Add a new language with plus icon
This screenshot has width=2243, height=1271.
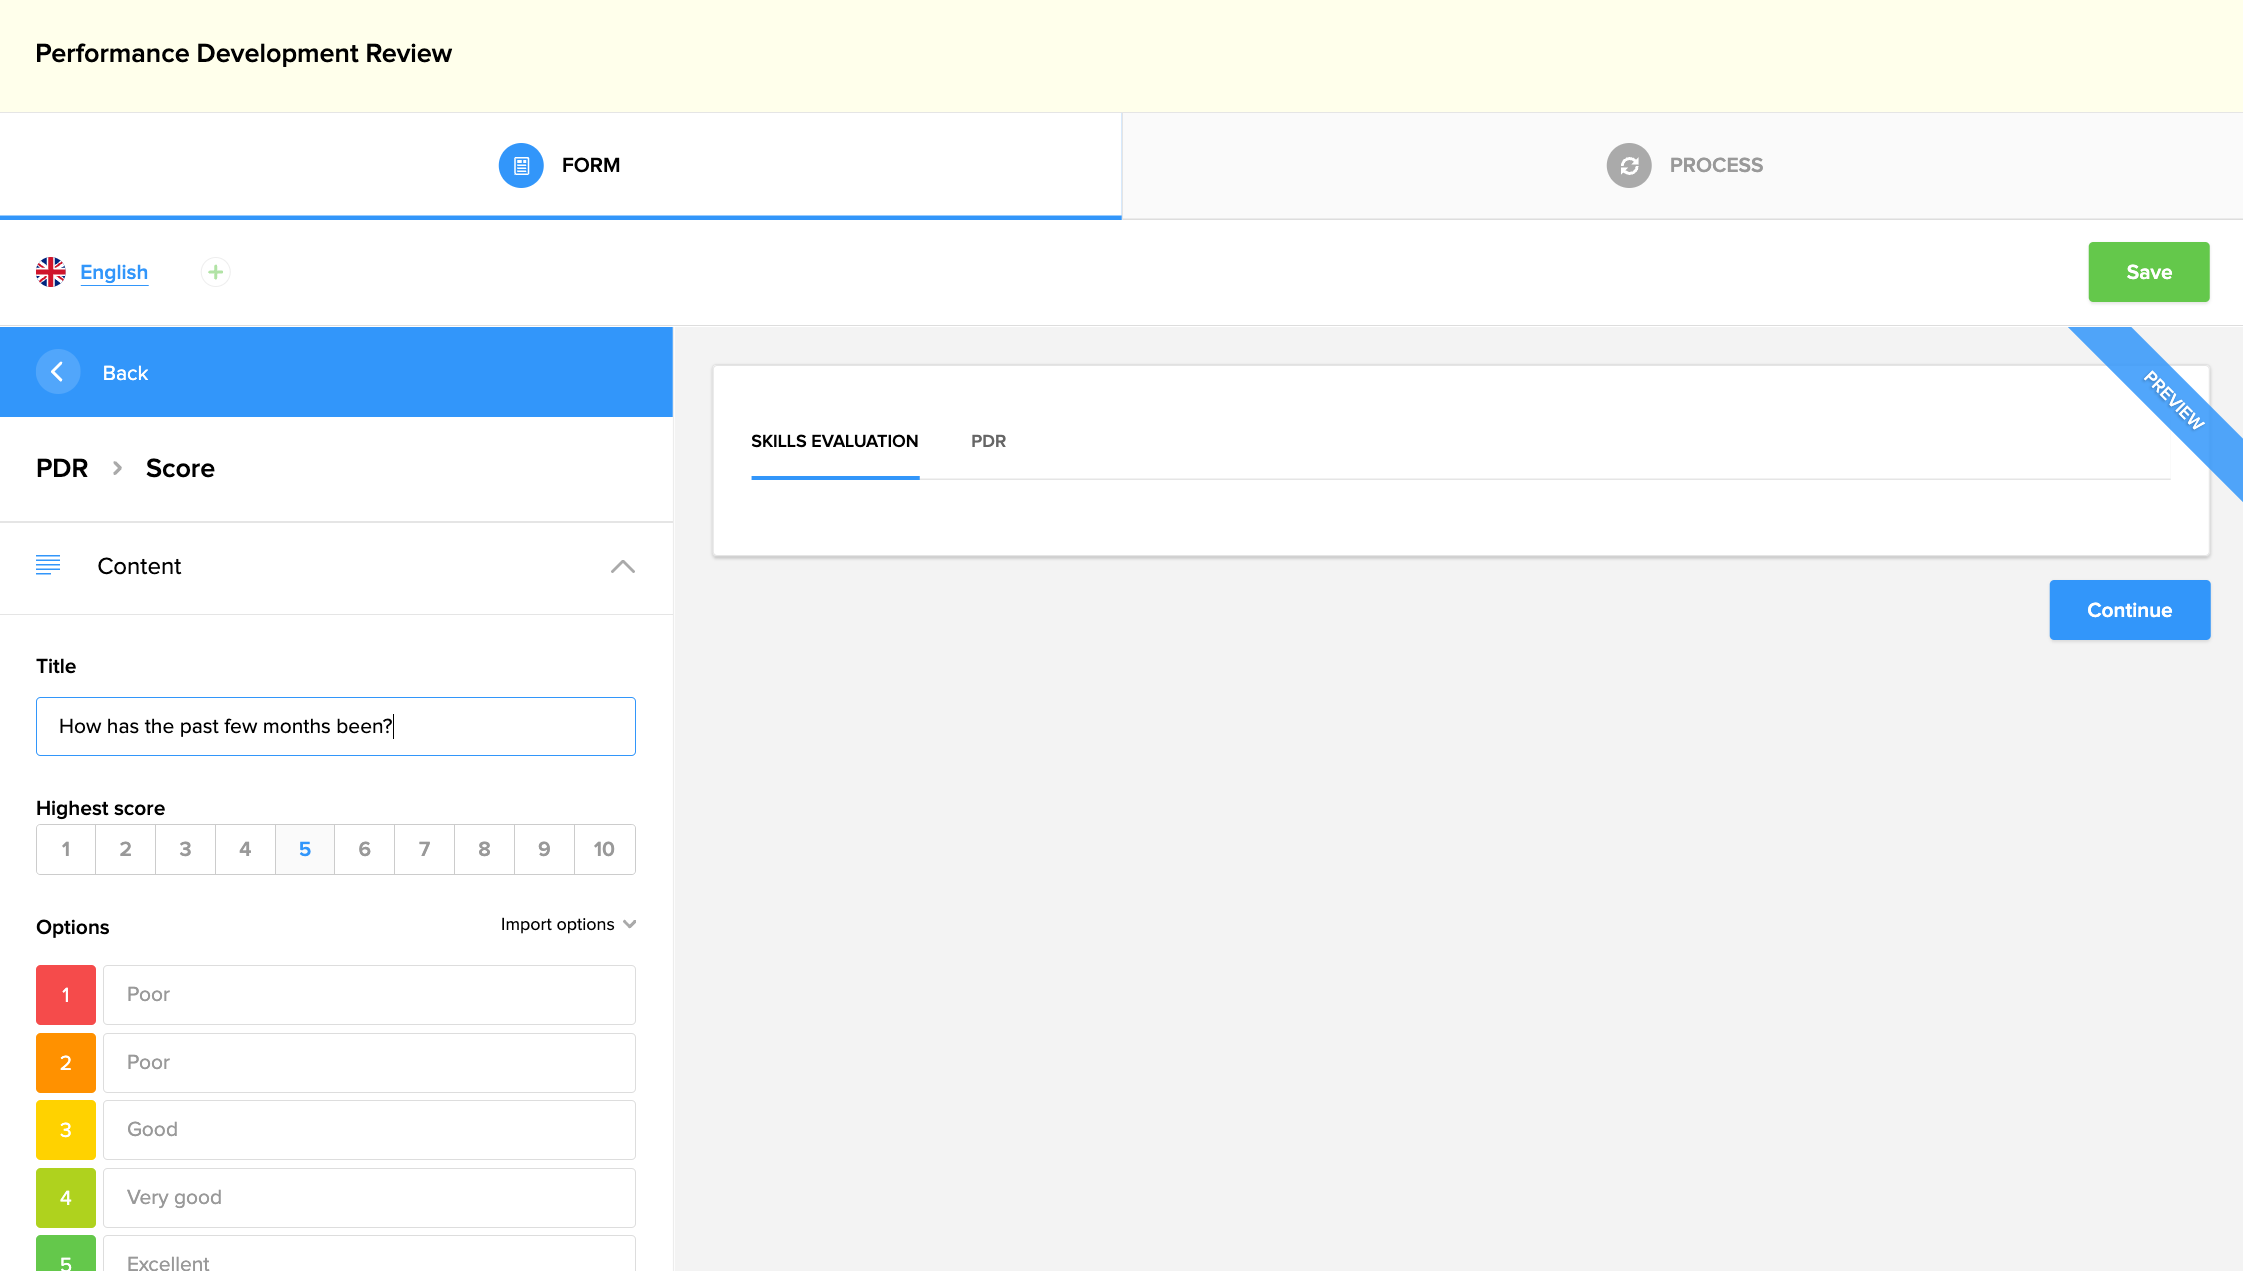coord(215,272)
